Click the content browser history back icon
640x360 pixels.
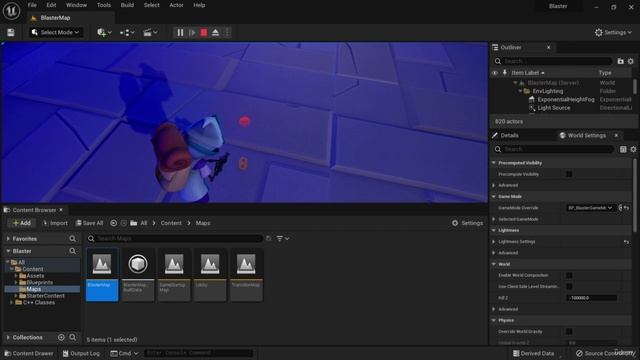[113, 223]
